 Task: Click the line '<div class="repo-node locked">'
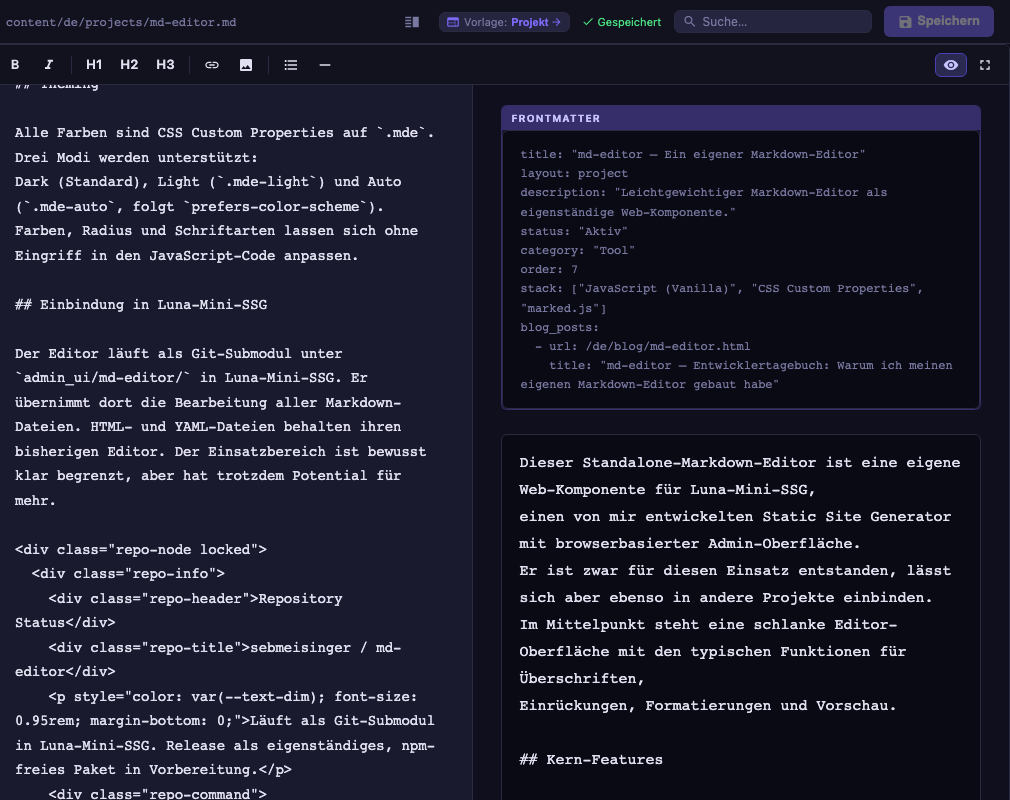click(x=141, y=549)
